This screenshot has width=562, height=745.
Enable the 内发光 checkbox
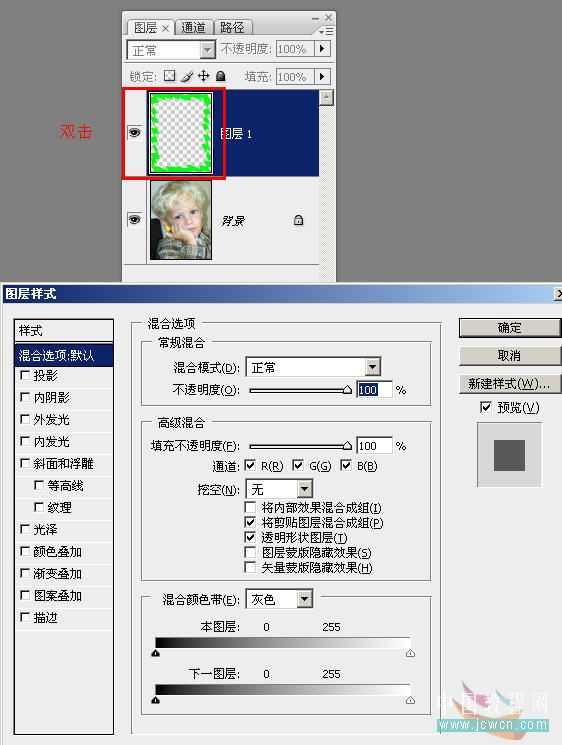[x=25, y=441]
